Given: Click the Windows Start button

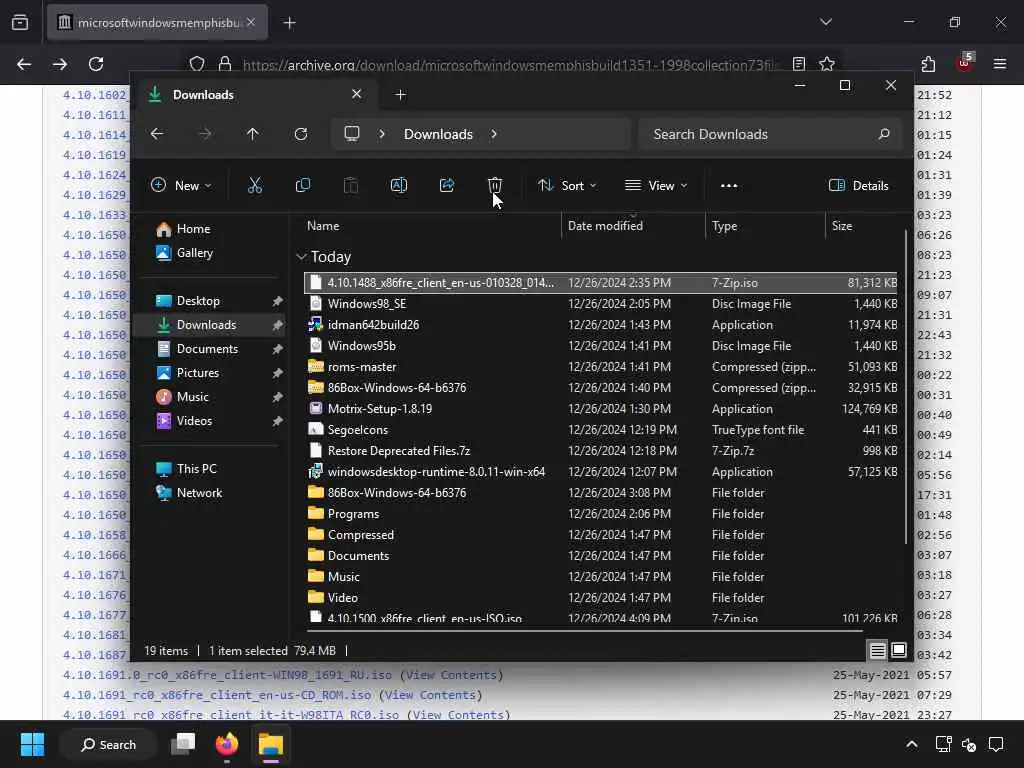Looking at the screenshot, I should click(x=32, y=744).
